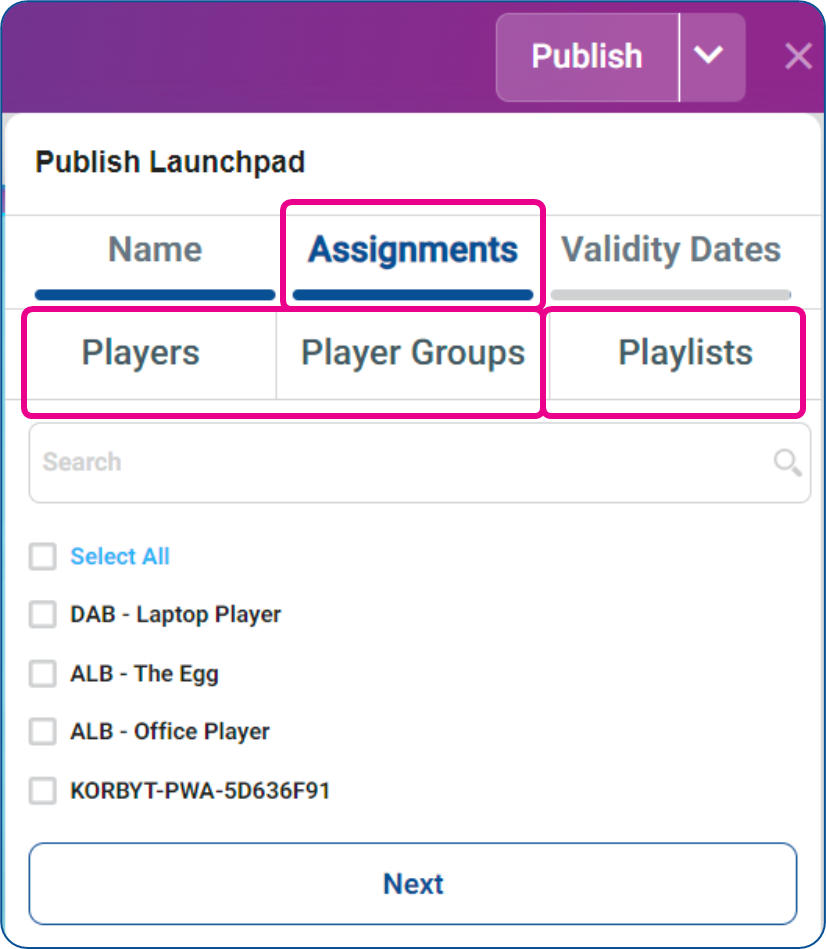826x949 pixels.
Task: Click the Validity Dates gray progress bar
Action: point(670,295)
